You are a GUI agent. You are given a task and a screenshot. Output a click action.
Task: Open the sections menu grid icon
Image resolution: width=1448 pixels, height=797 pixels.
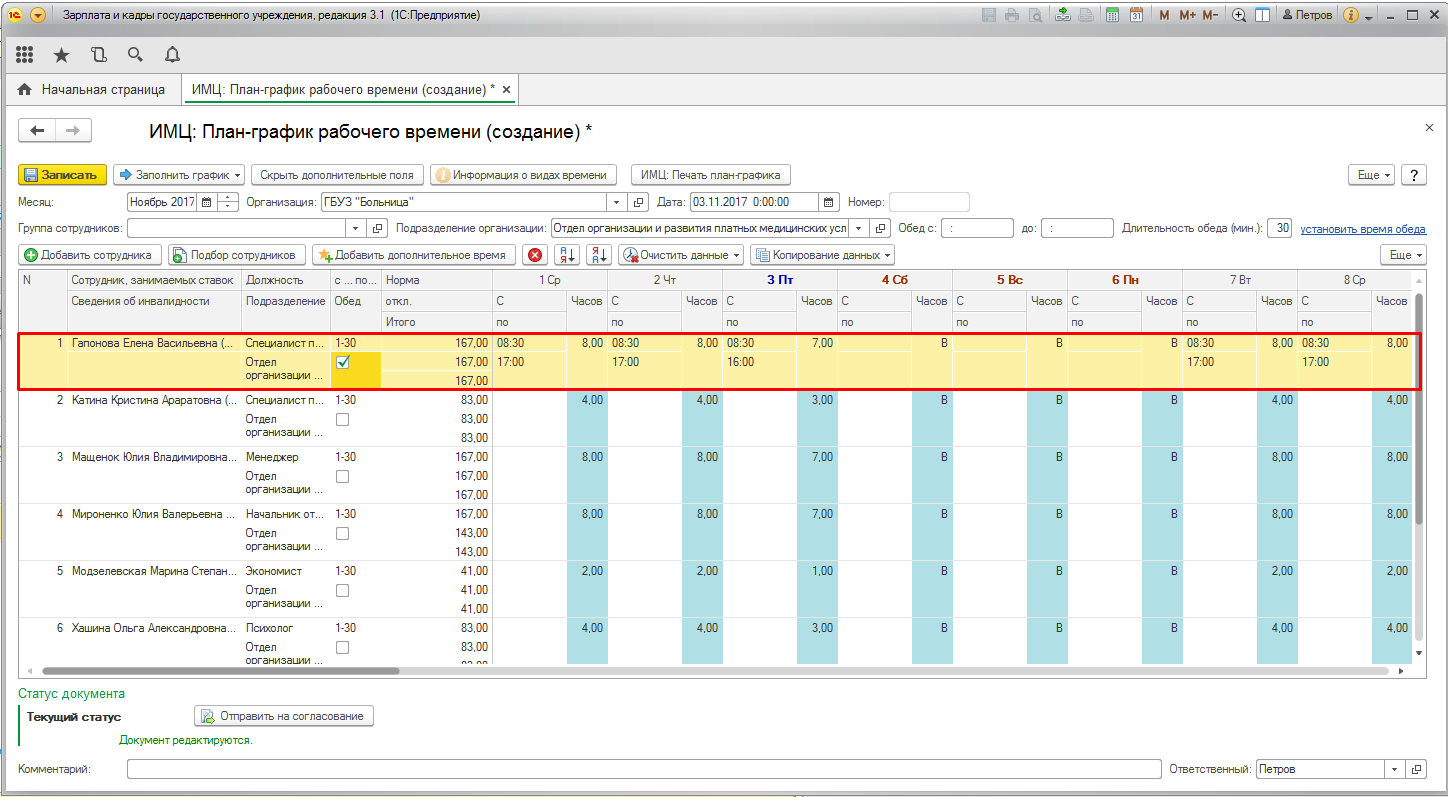click(x=24, y=55)
